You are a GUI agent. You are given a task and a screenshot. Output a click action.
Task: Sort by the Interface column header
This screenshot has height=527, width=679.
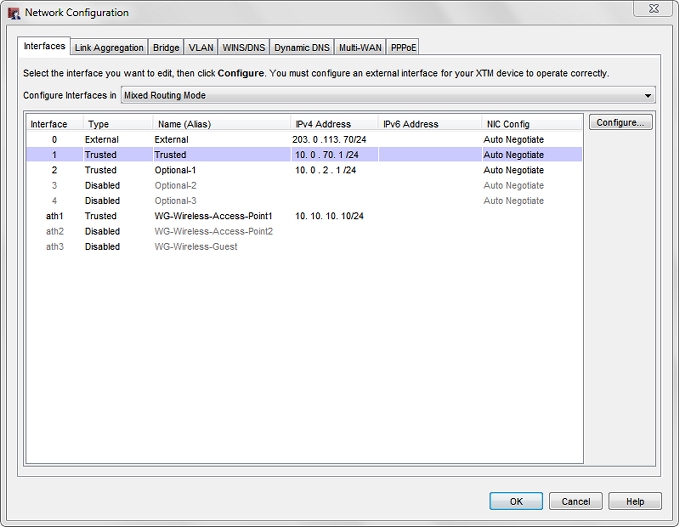(x=55, y=124)
